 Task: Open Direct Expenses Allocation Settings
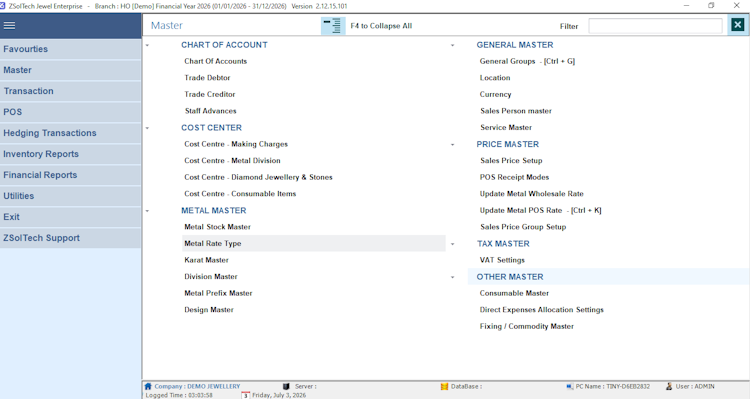[x=541, y=310]
